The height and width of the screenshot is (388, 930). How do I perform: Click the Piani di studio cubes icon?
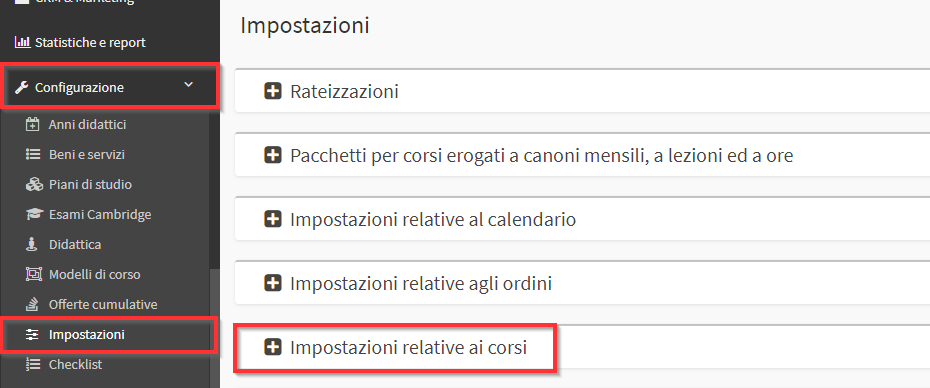pos(33,185)
